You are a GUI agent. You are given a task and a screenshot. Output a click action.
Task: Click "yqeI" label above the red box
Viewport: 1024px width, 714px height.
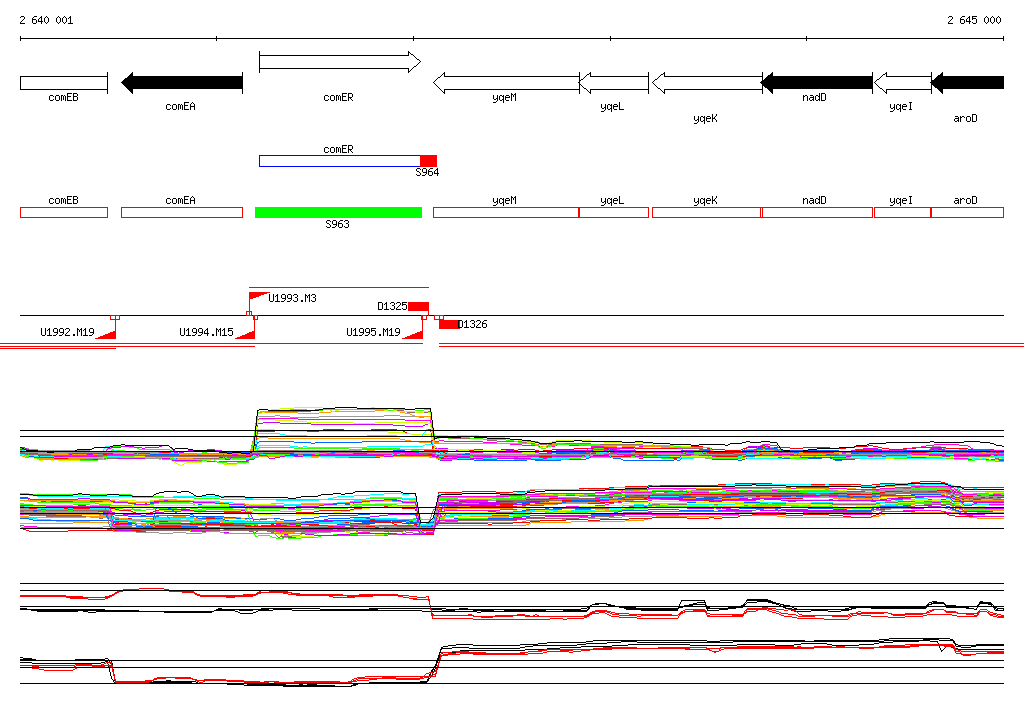tap(901, 201)
